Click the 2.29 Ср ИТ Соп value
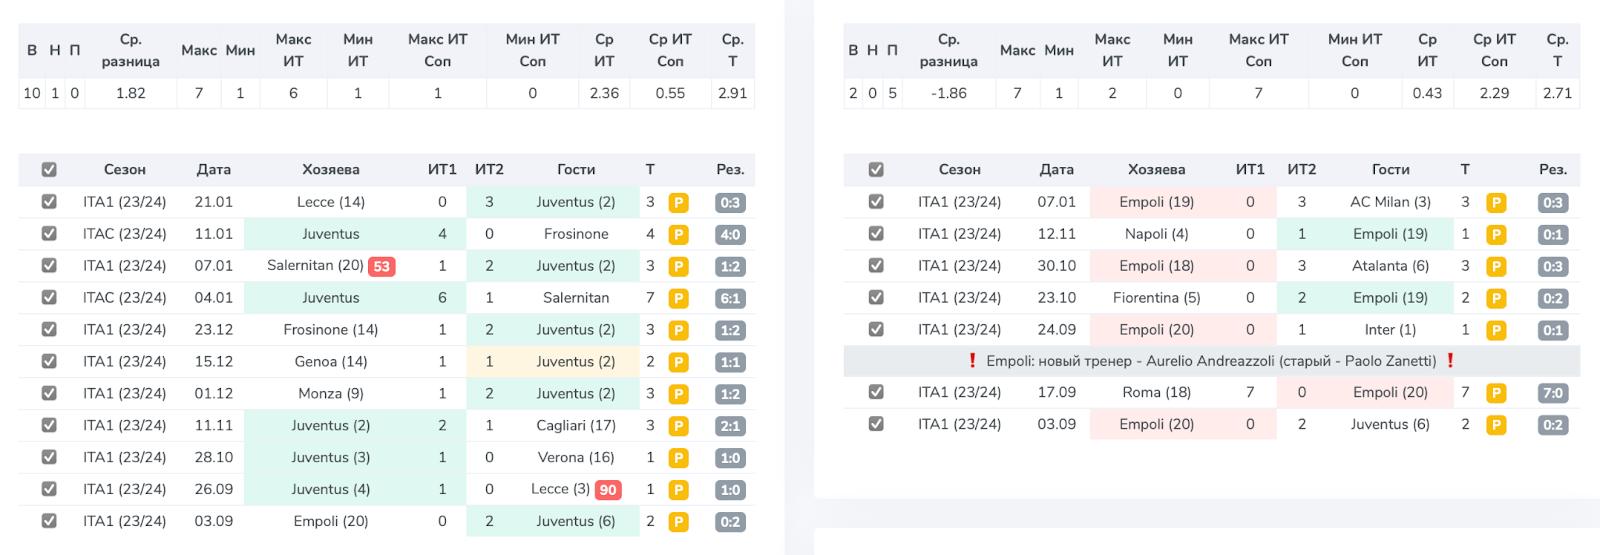The image size is (1600, 555). coord(1494,93)
